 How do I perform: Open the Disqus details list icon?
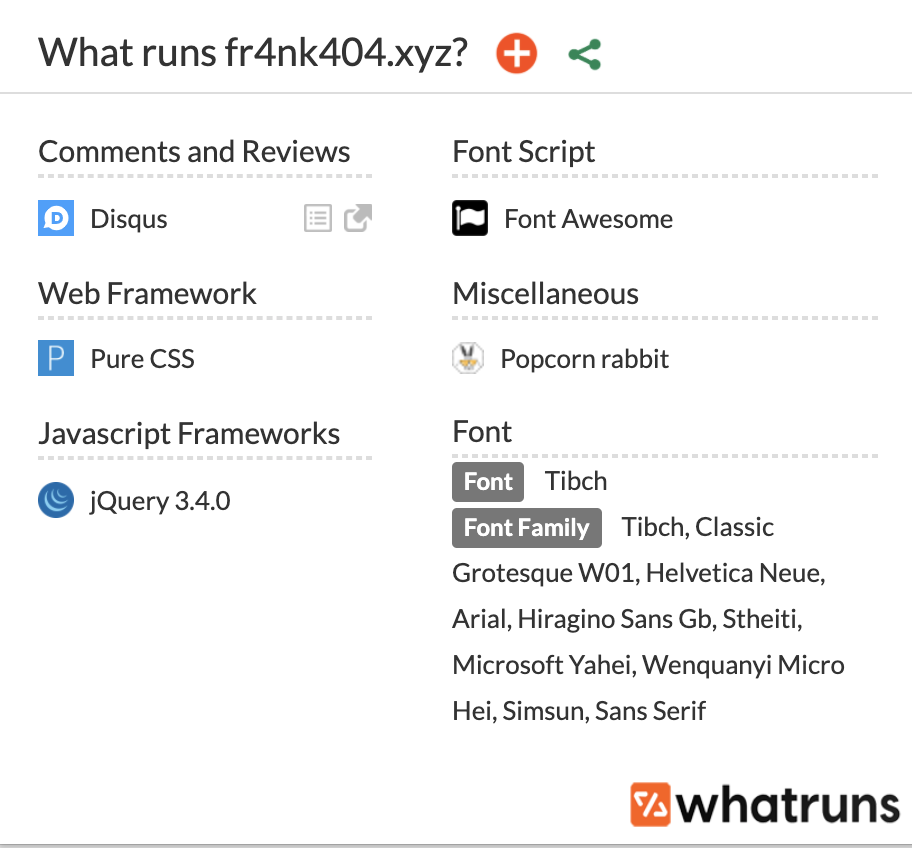point(318,218)
